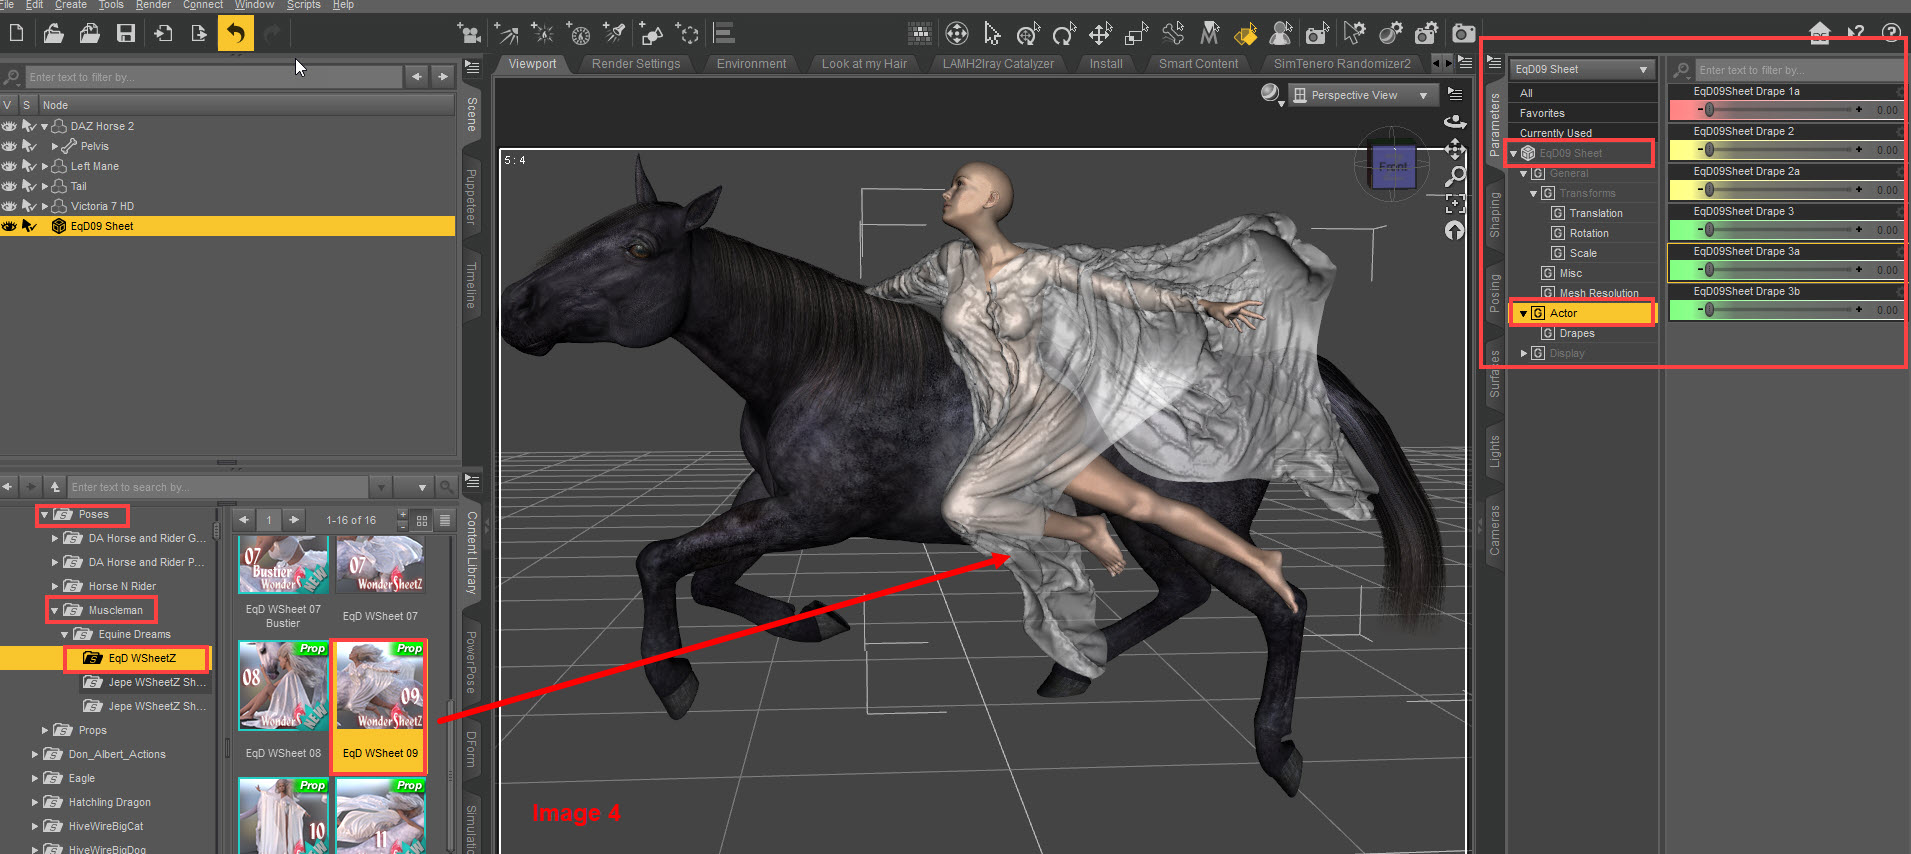This screenshot has width=1911, height=854.
Task: Hide the DAZ Horse 2 node
Action: click(9, 126)
